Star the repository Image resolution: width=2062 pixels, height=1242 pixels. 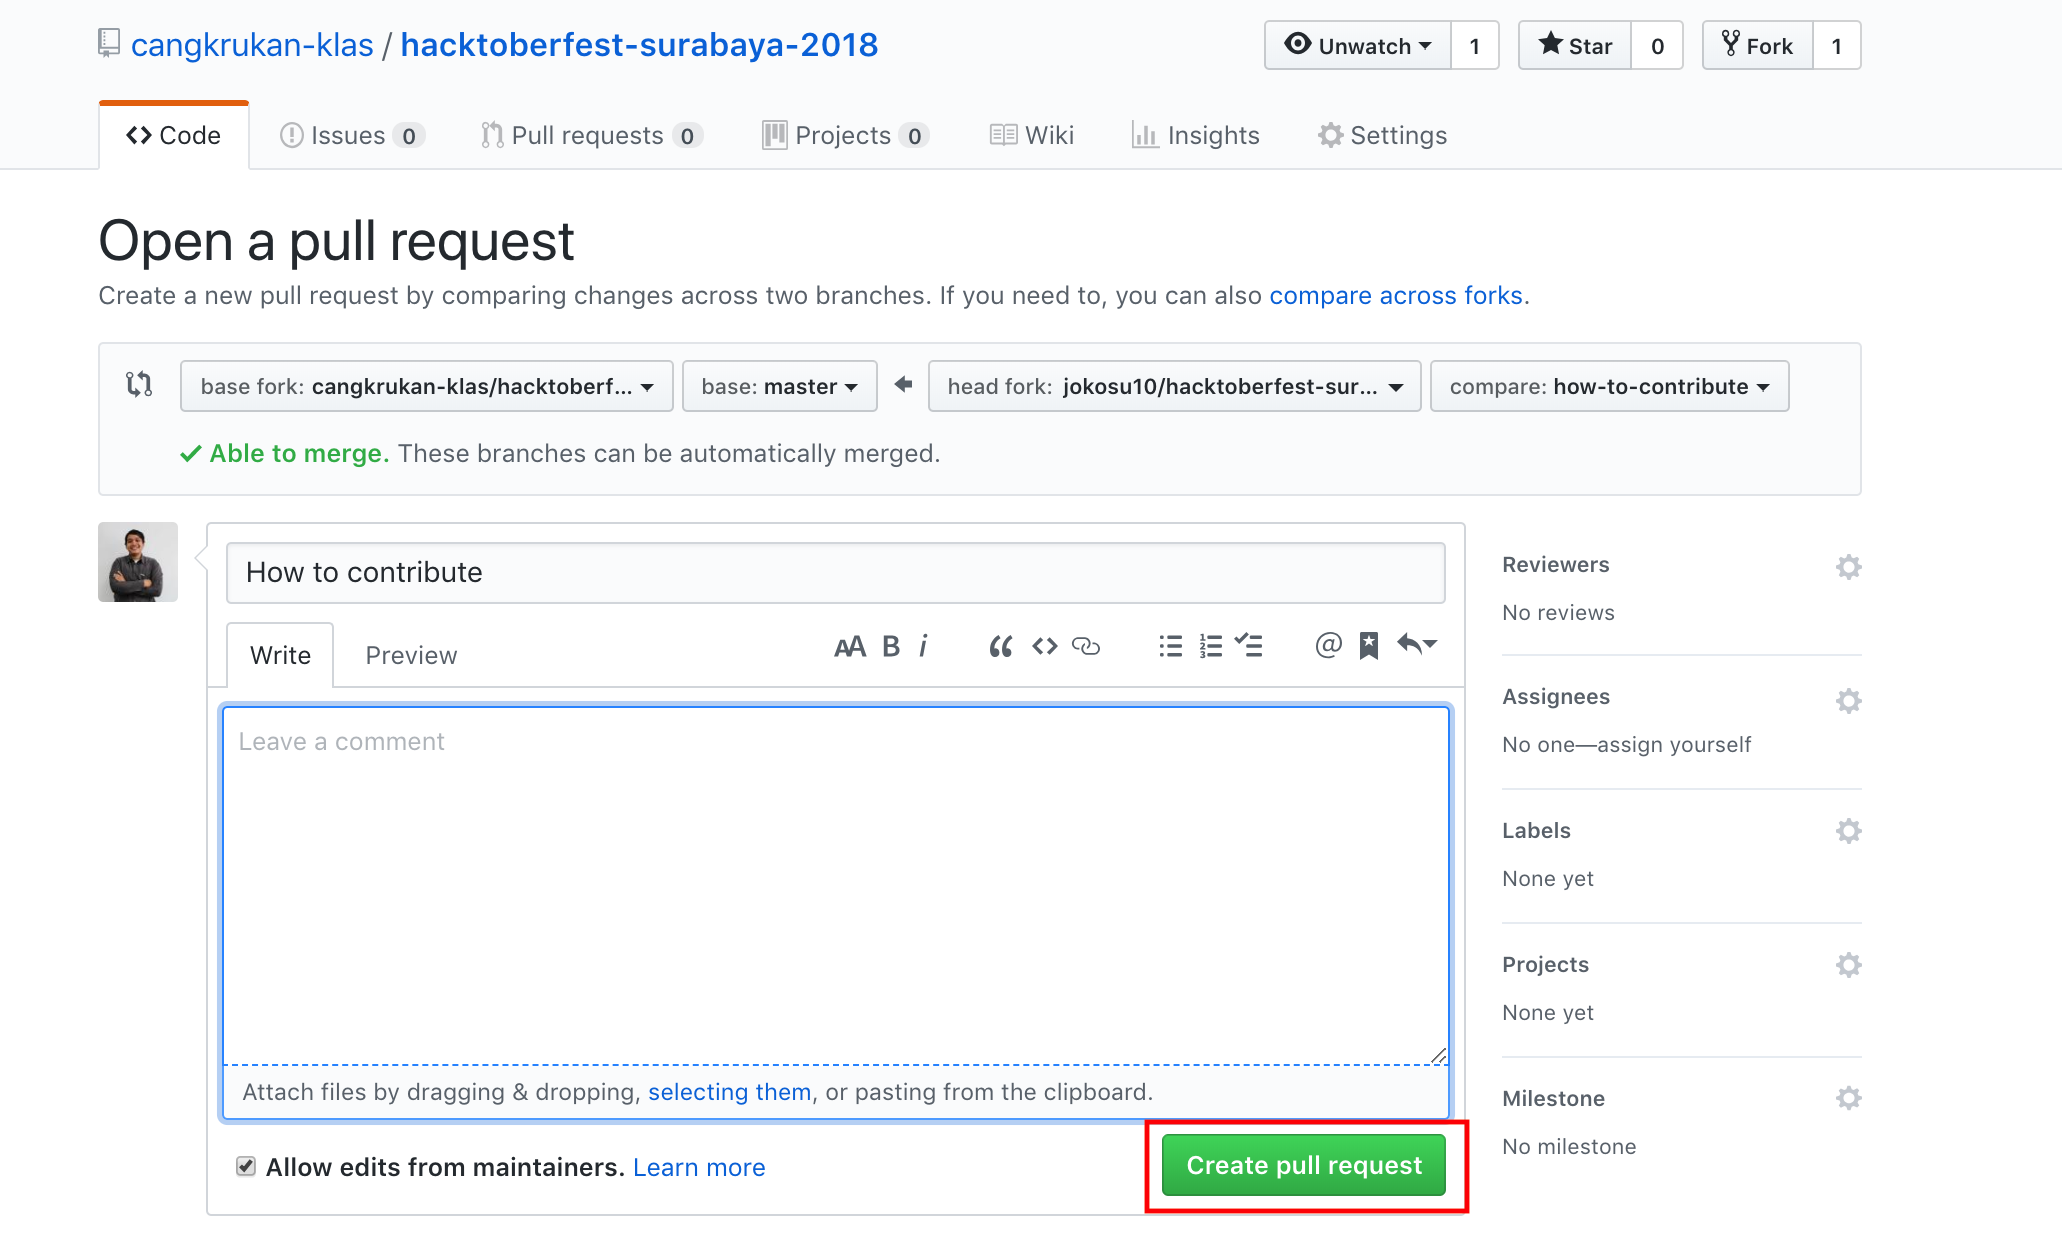pos(1575,46)
